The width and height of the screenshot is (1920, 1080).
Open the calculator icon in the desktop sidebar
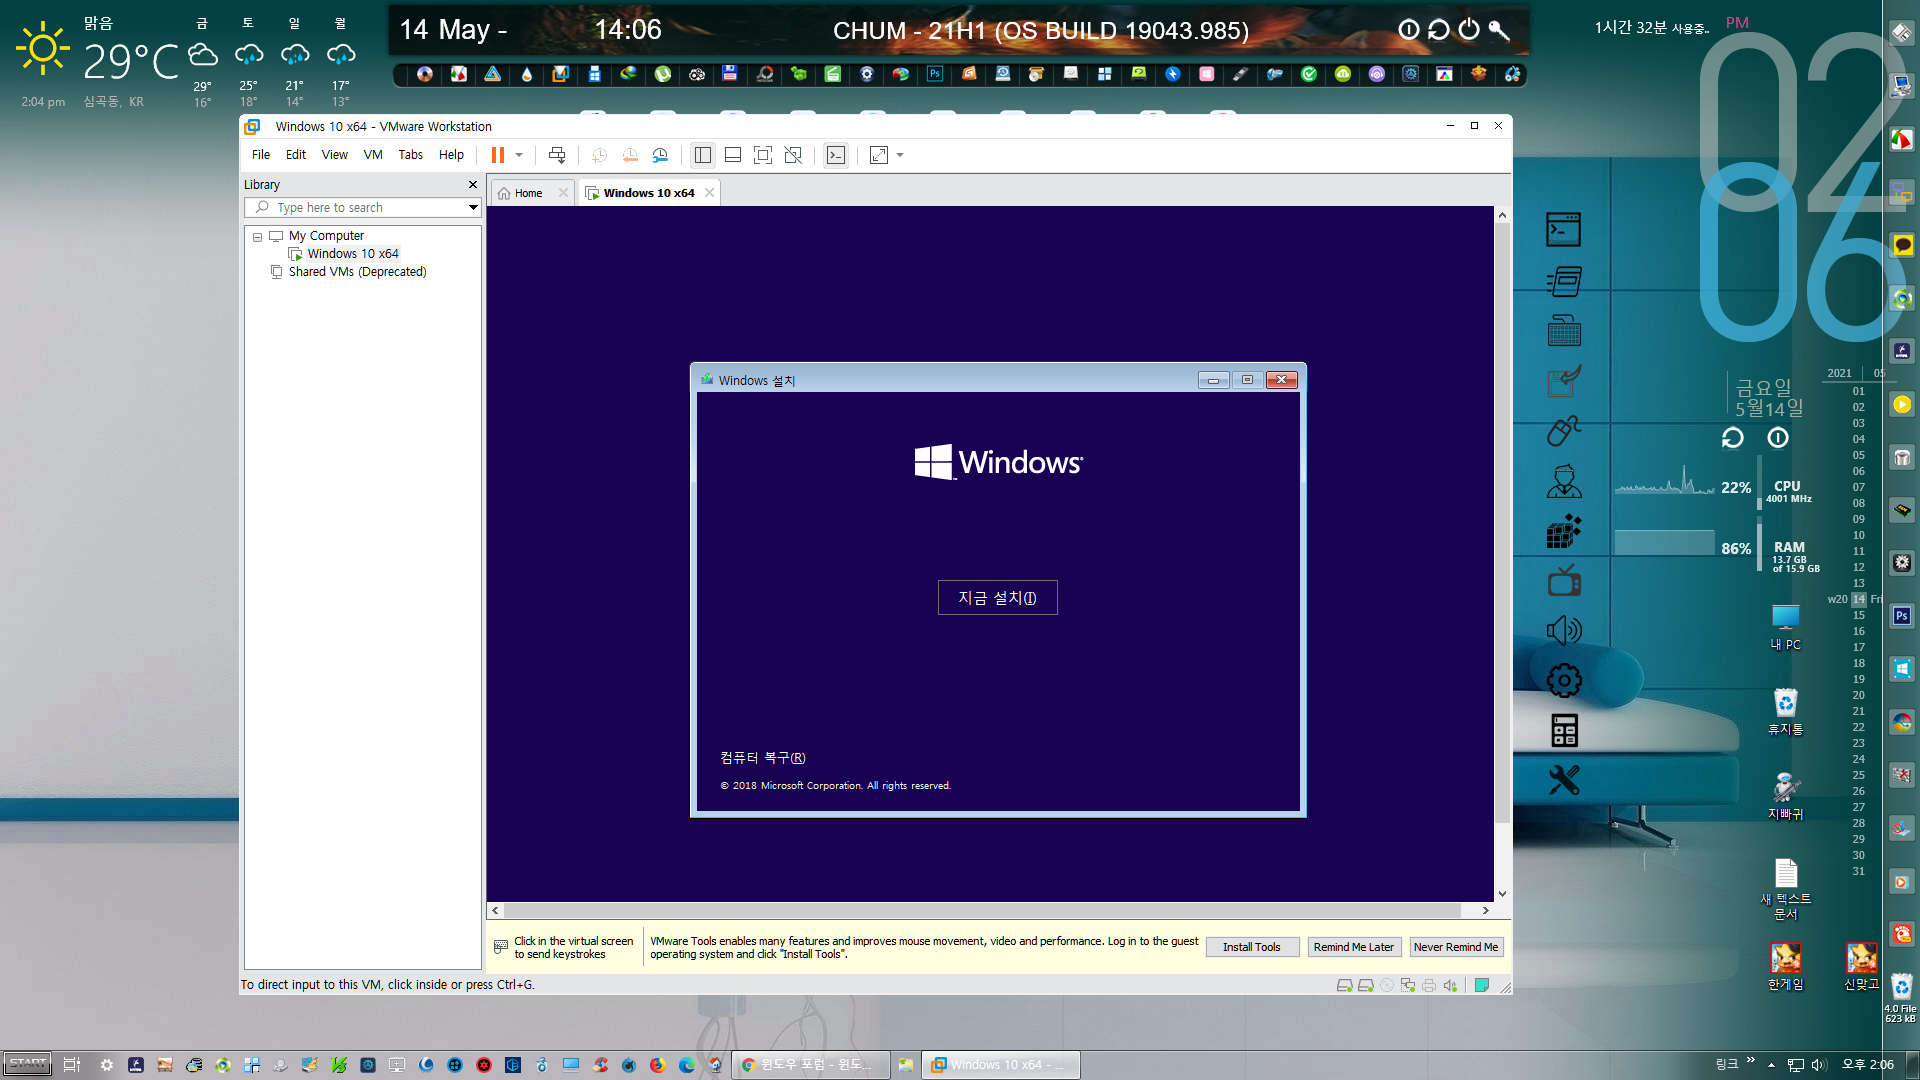[x=1564, y=731]
